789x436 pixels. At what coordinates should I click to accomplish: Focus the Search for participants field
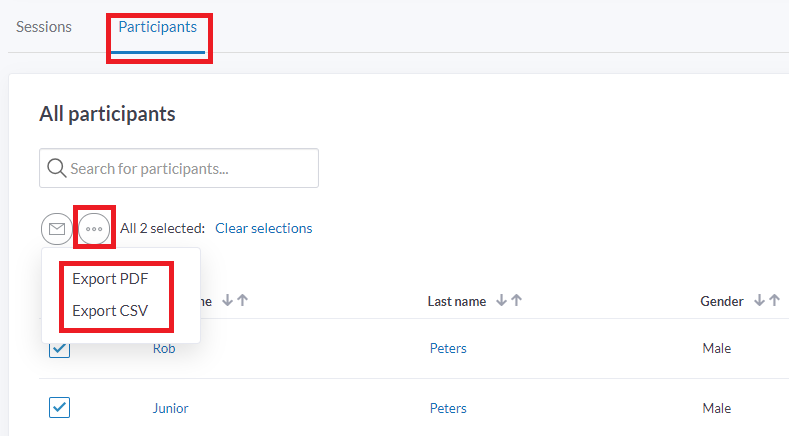(x=190, y=168)
